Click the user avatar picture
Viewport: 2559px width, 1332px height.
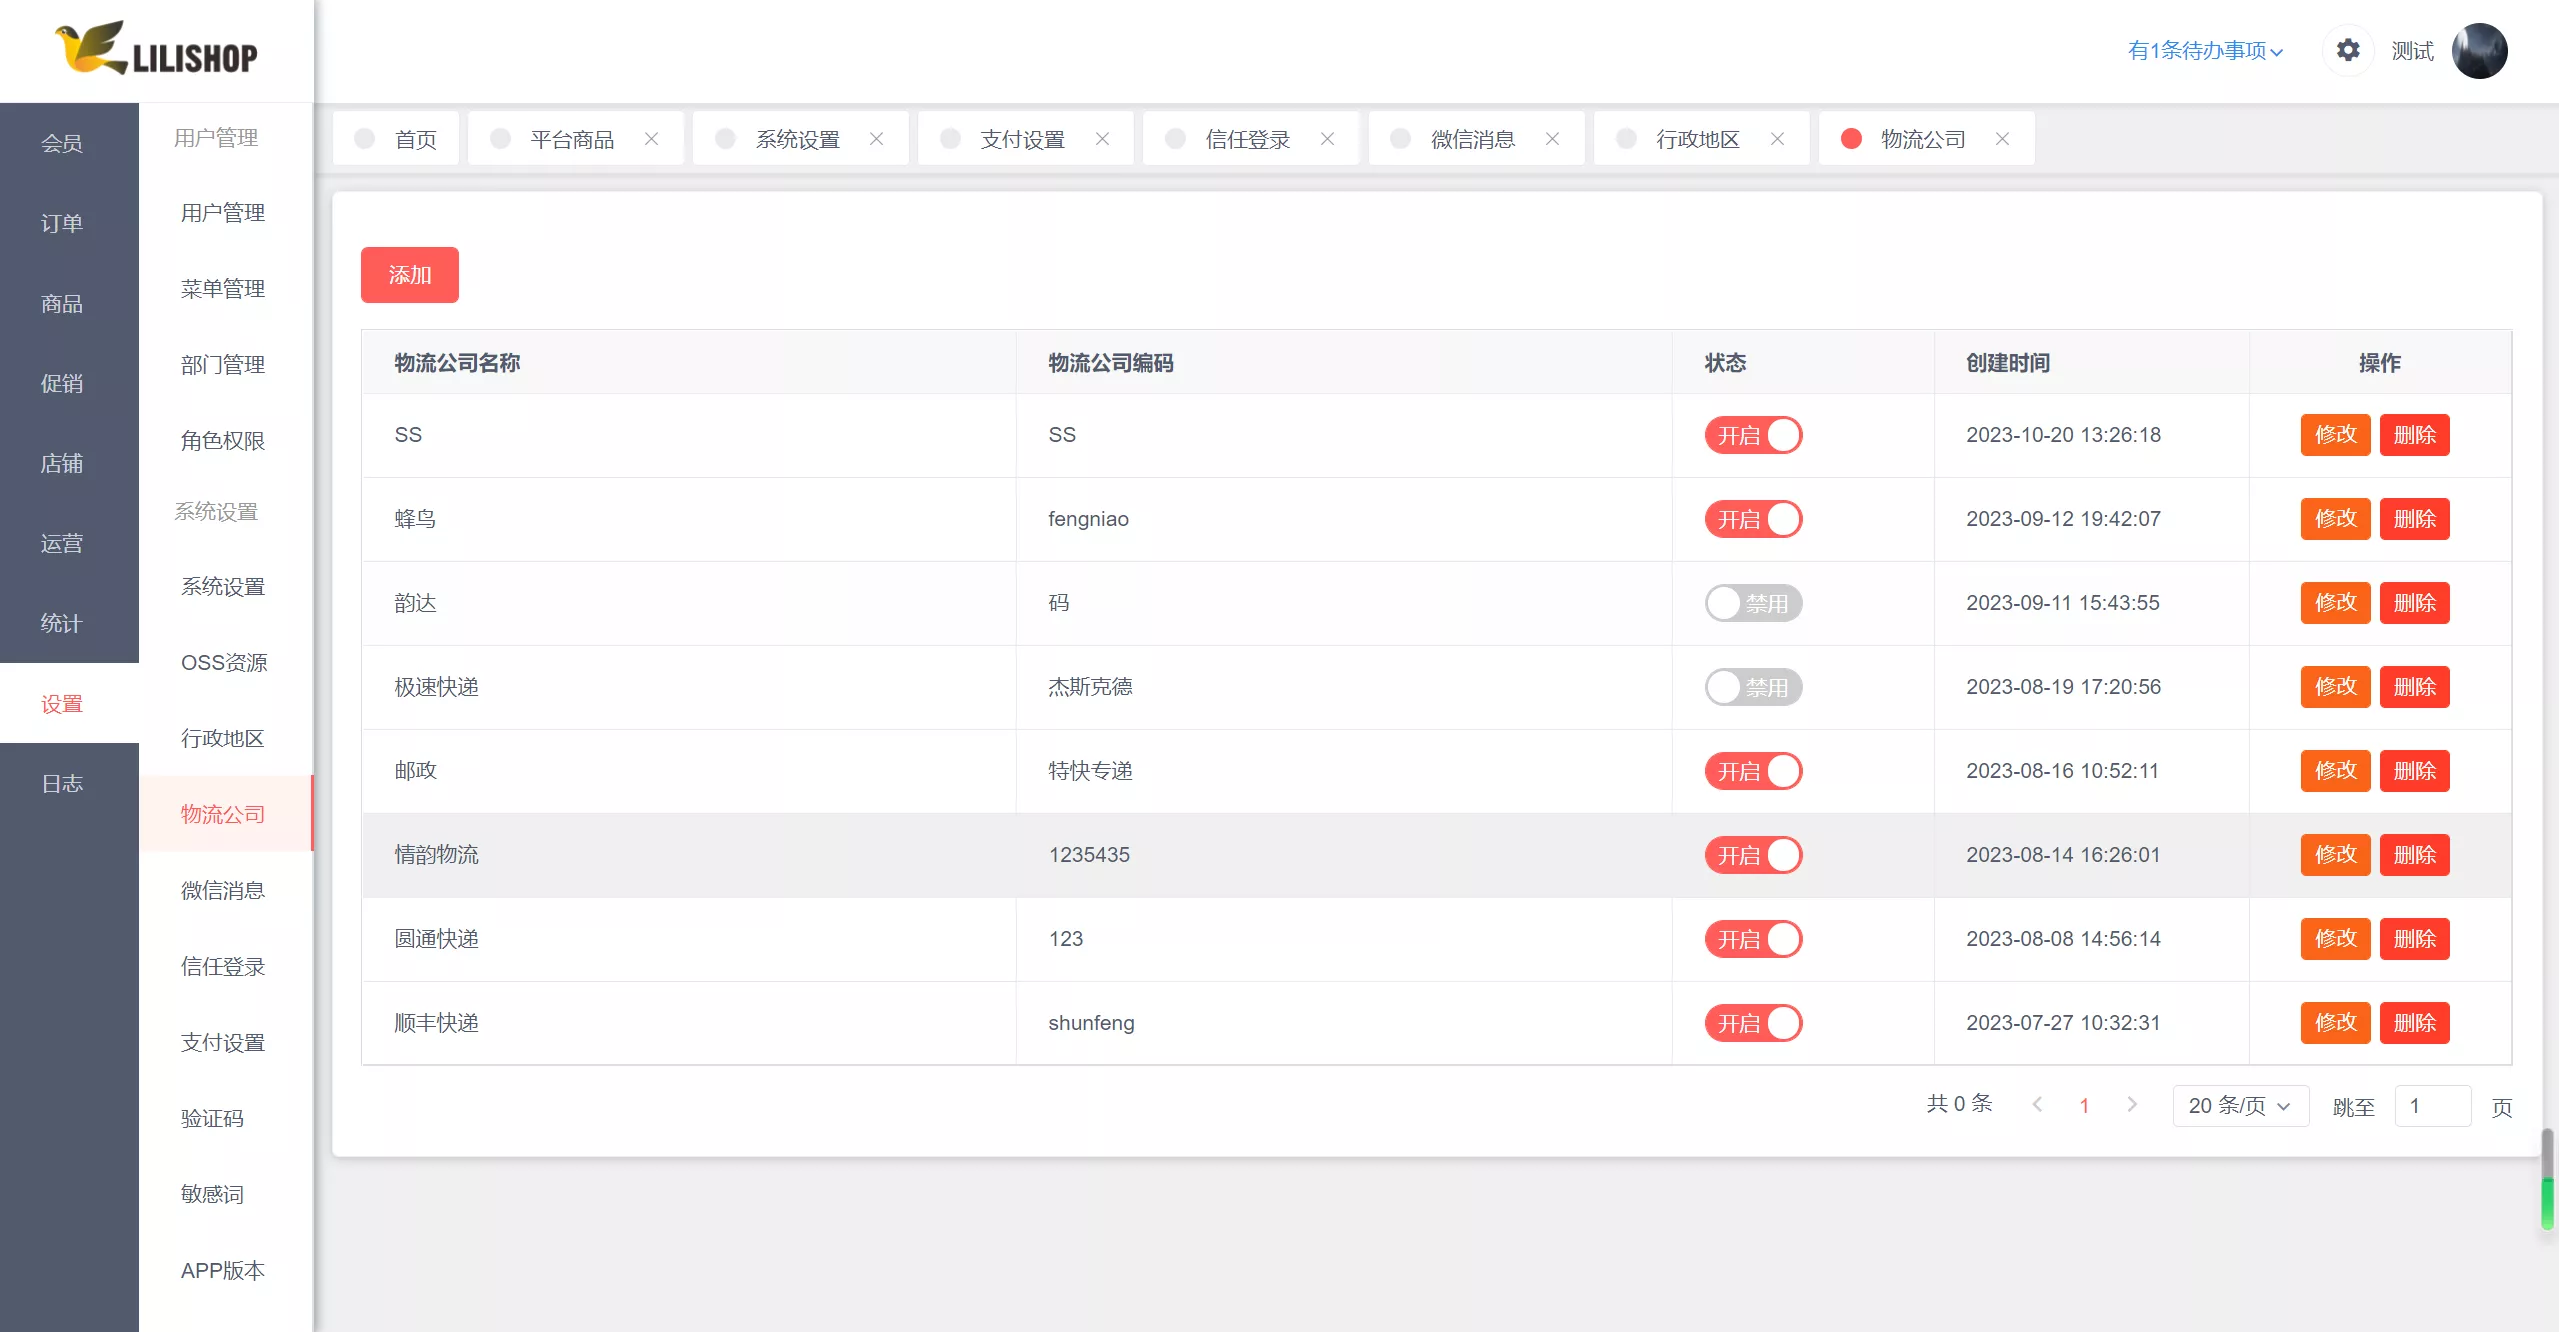pos(2479,51)
